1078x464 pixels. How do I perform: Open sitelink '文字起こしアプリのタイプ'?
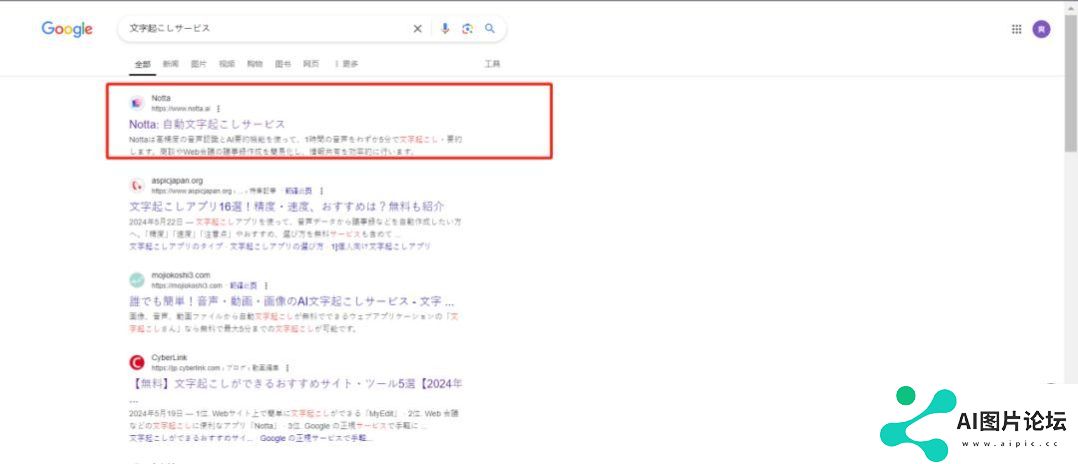176,246
